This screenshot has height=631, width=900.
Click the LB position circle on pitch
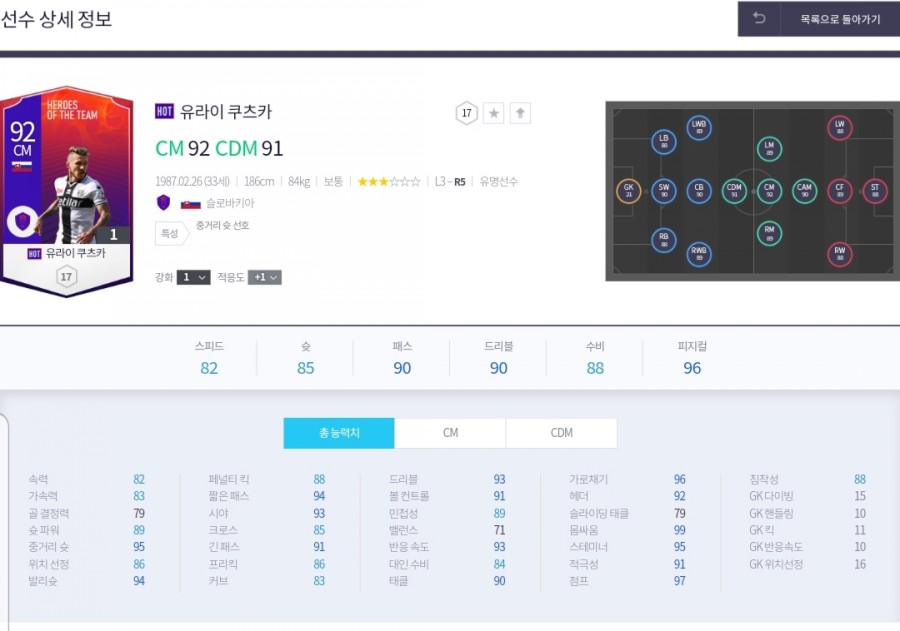pyautogui.click(x=664, y=141)
